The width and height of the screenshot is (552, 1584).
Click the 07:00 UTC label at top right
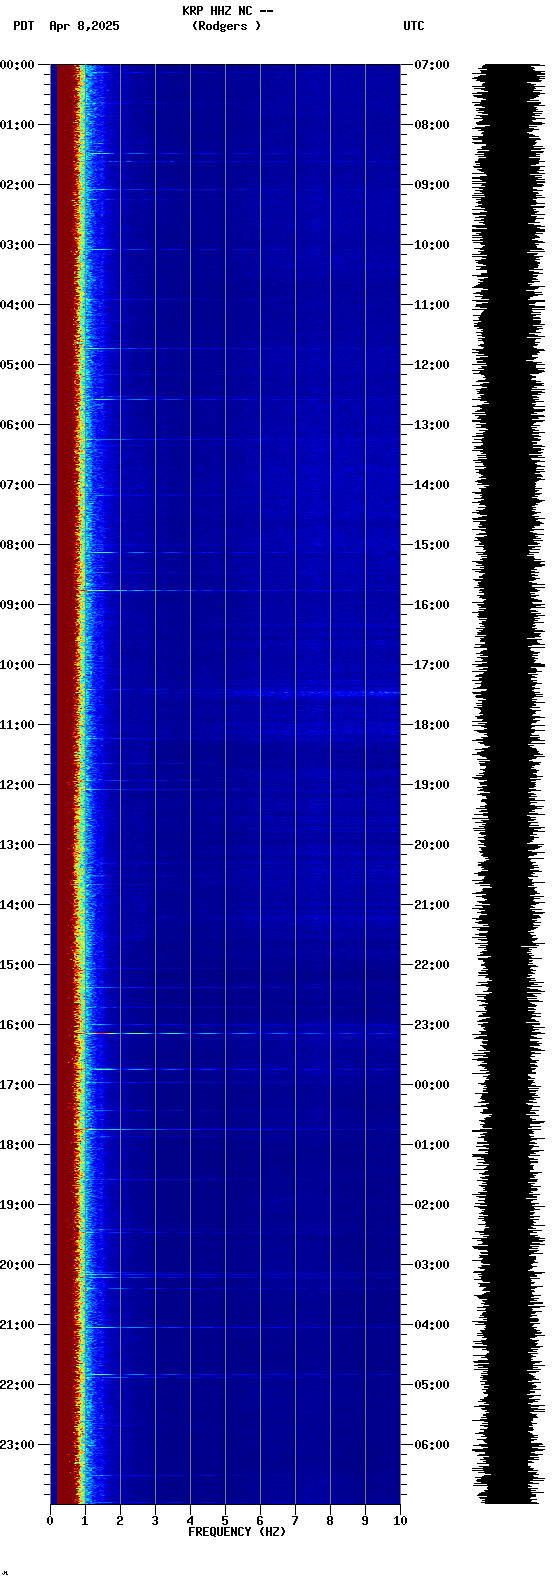[x=432, y=65]
